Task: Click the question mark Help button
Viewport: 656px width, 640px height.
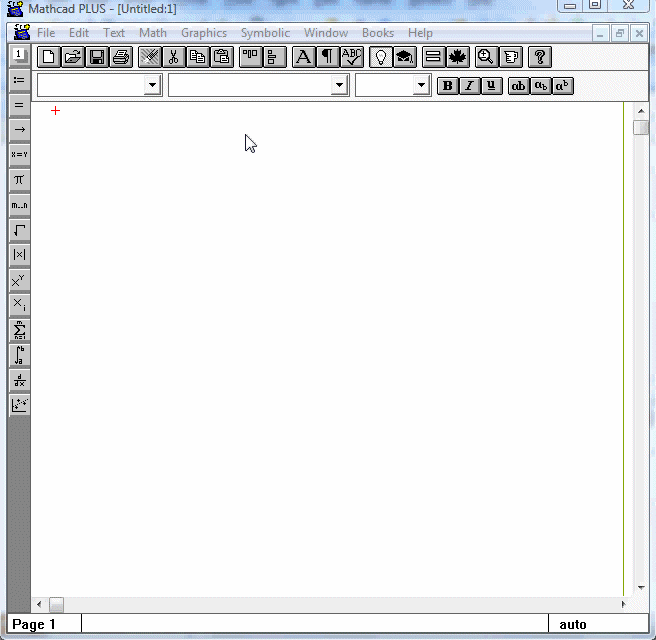Action: pyautogui.click(x=539, y=57)
